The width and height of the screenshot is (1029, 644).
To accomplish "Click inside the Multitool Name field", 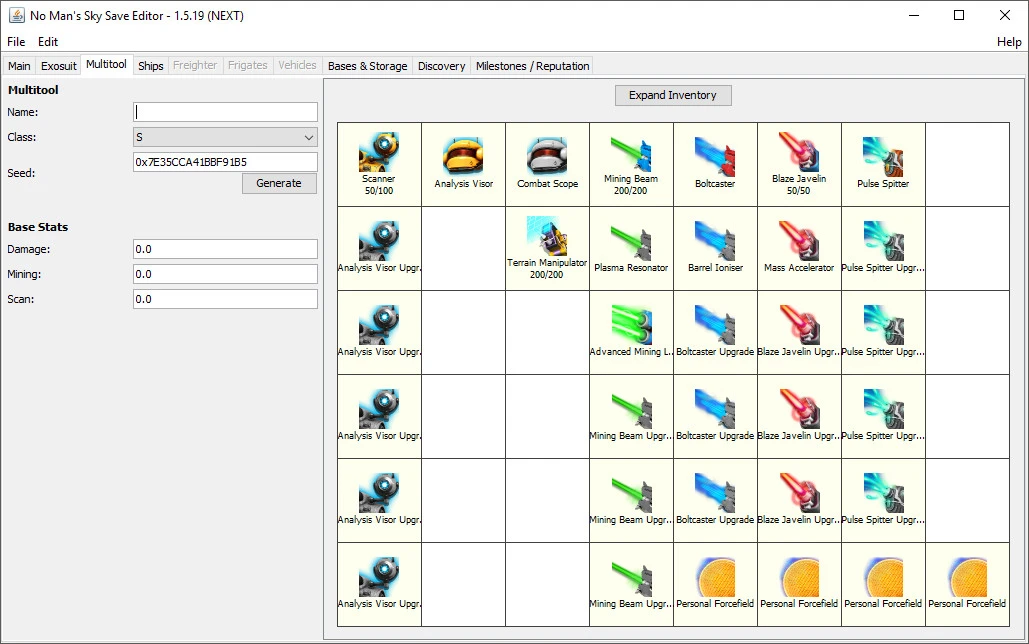I will click(224, 111).
